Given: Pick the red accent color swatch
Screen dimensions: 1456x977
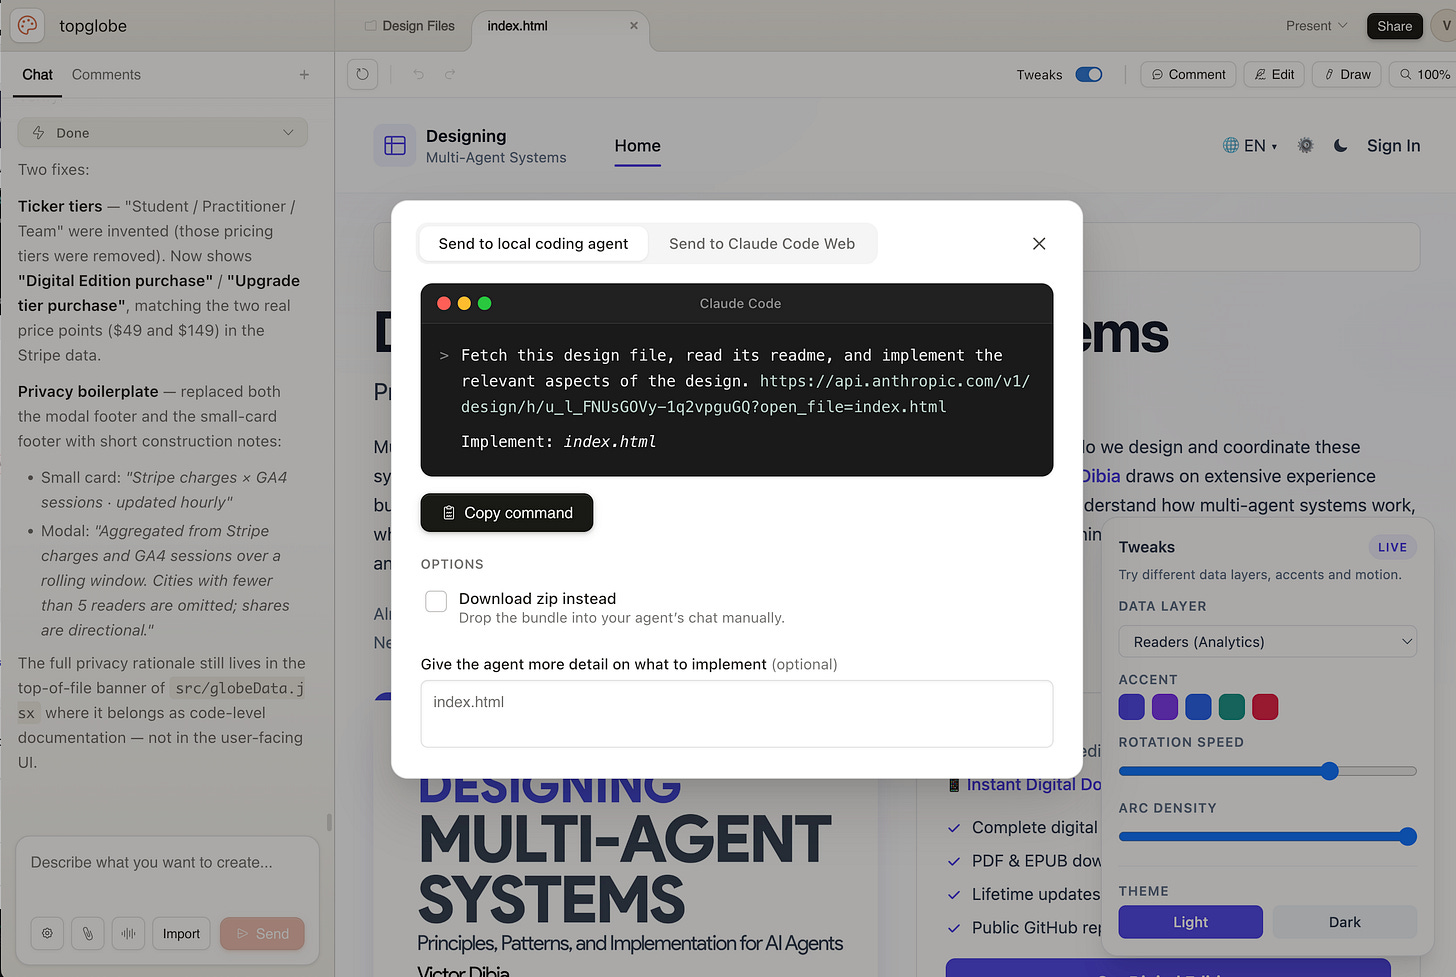Looking at the screenshot, I should click(x=1265, y=707).
